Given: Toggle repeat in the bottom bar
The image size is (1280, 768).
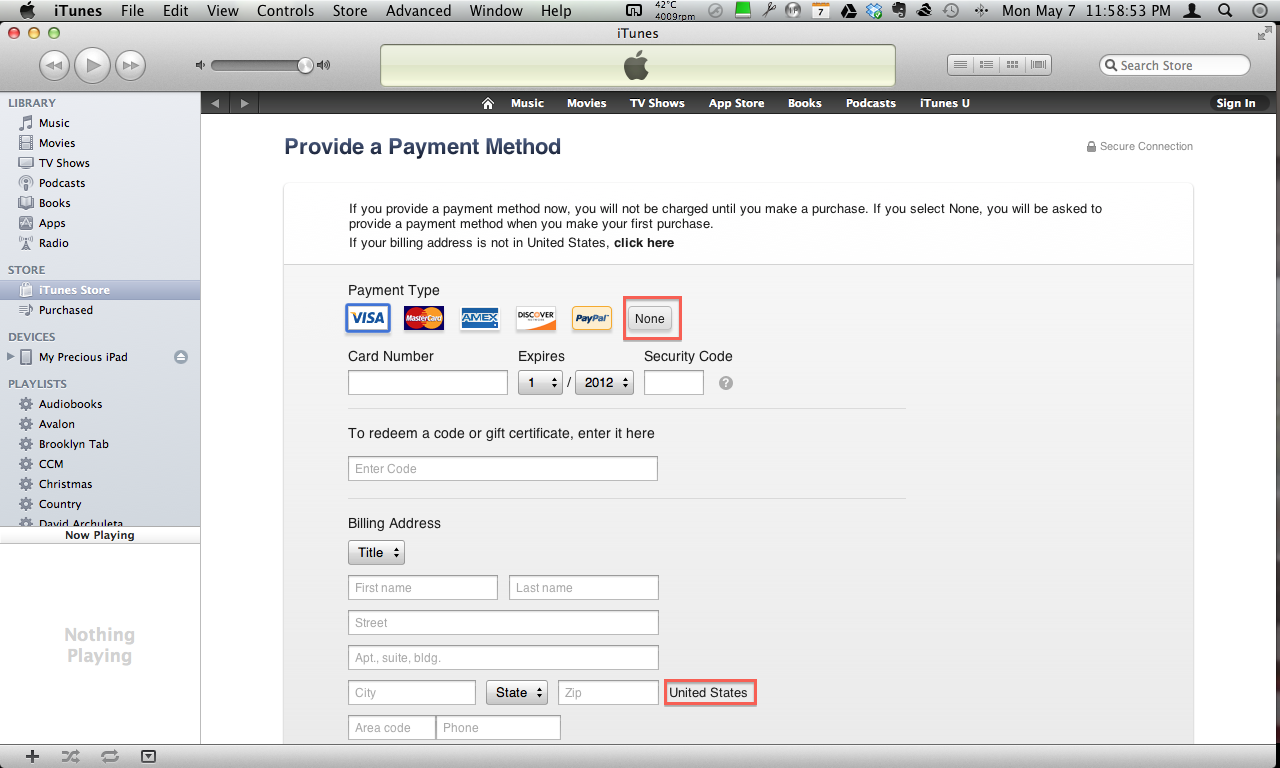Looking at the screenshot, I should click(x=109, y=756).
